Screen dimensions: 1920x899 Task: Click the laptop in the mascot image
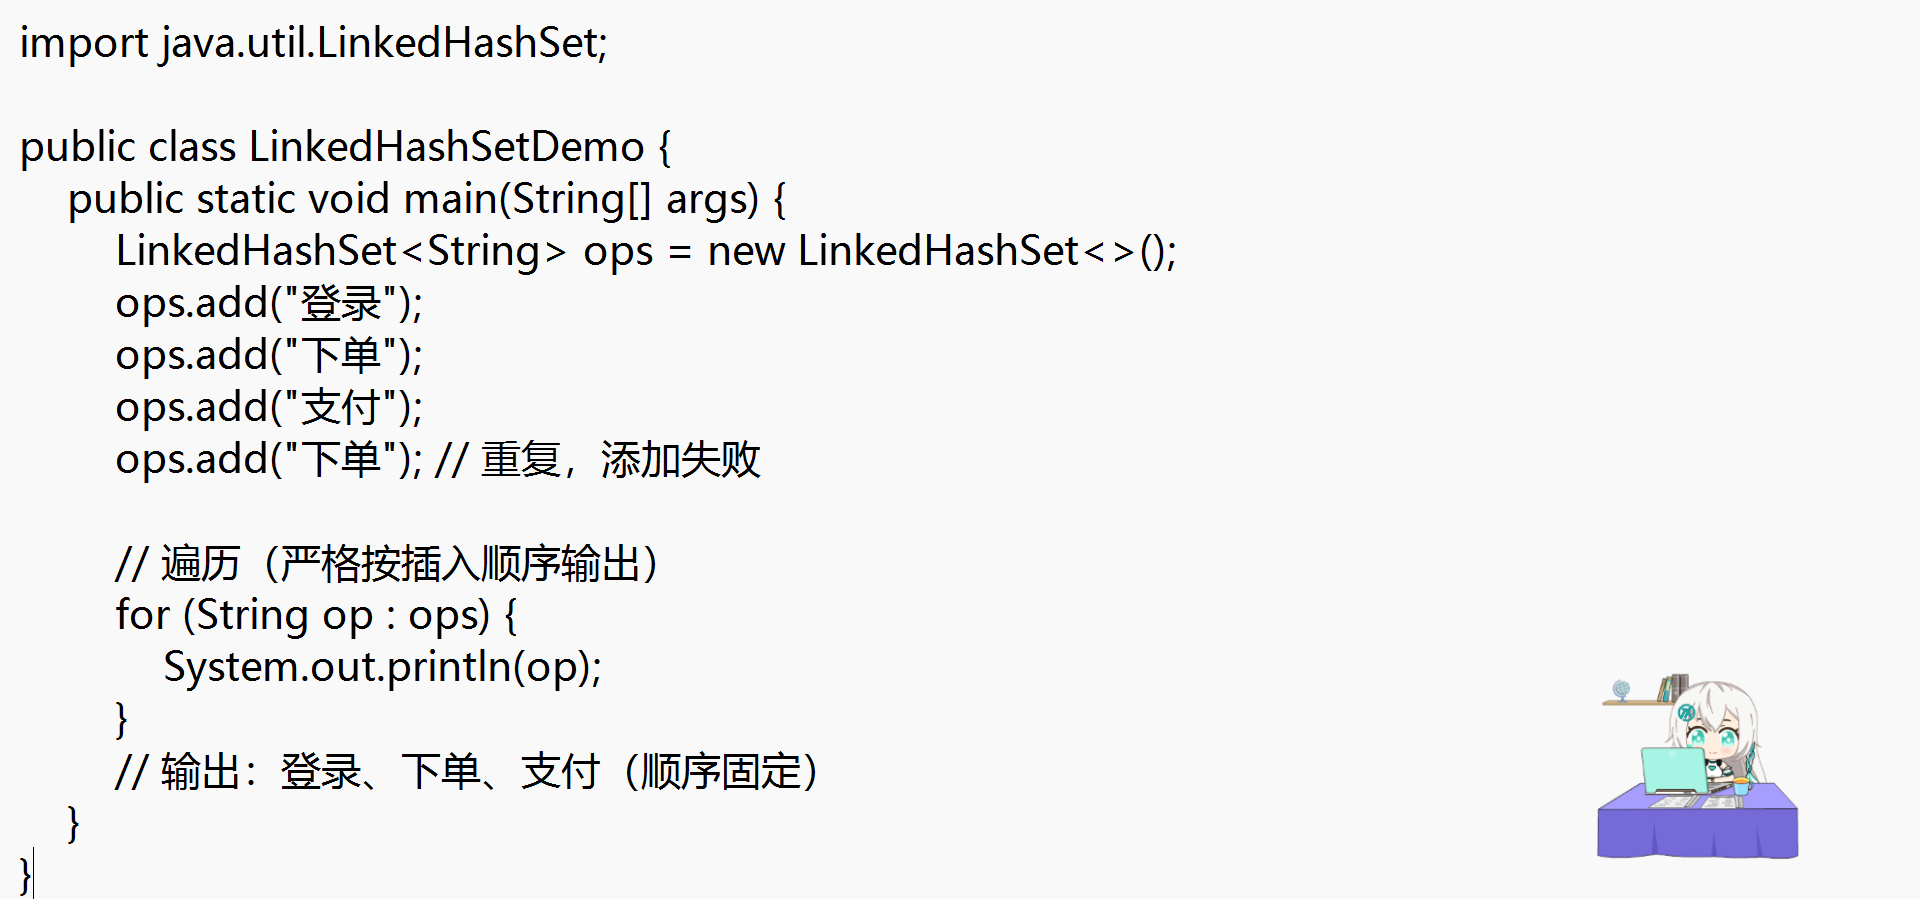[1675, 770]
